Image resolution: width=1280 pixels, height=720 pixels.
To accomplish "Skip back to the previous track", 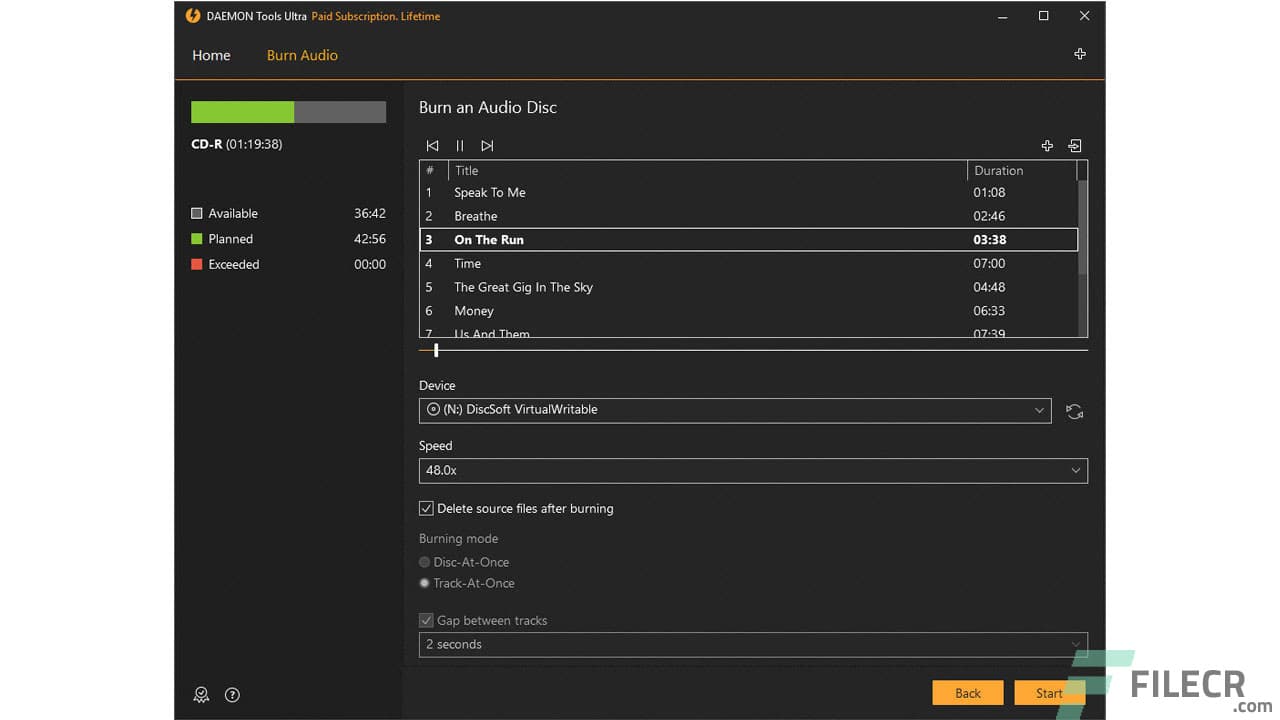I will tap(432, 145).
